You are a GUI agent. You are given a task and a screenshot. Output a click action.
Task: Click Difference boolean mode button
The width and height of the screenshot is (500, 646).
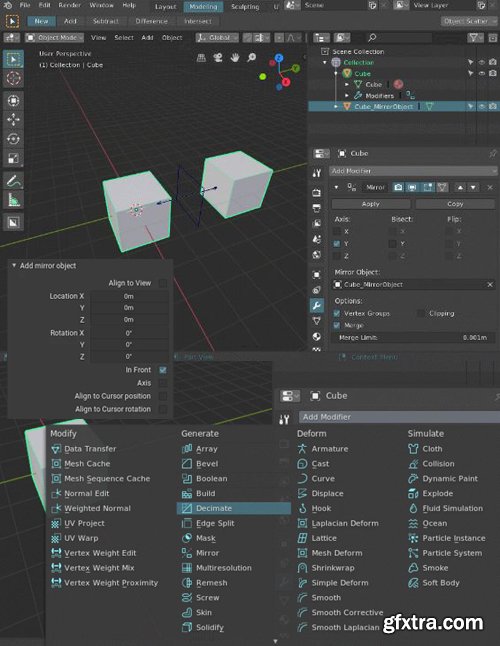pos(152,21)
